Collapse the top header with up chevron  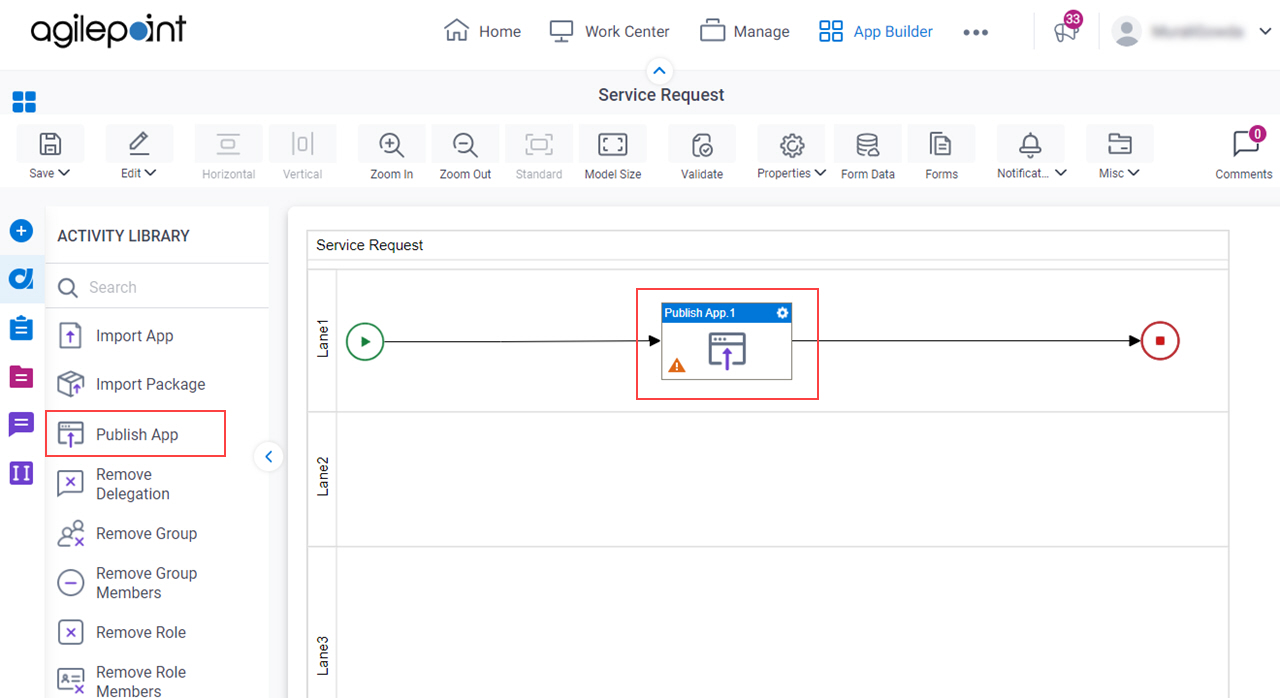pos(660,71)
